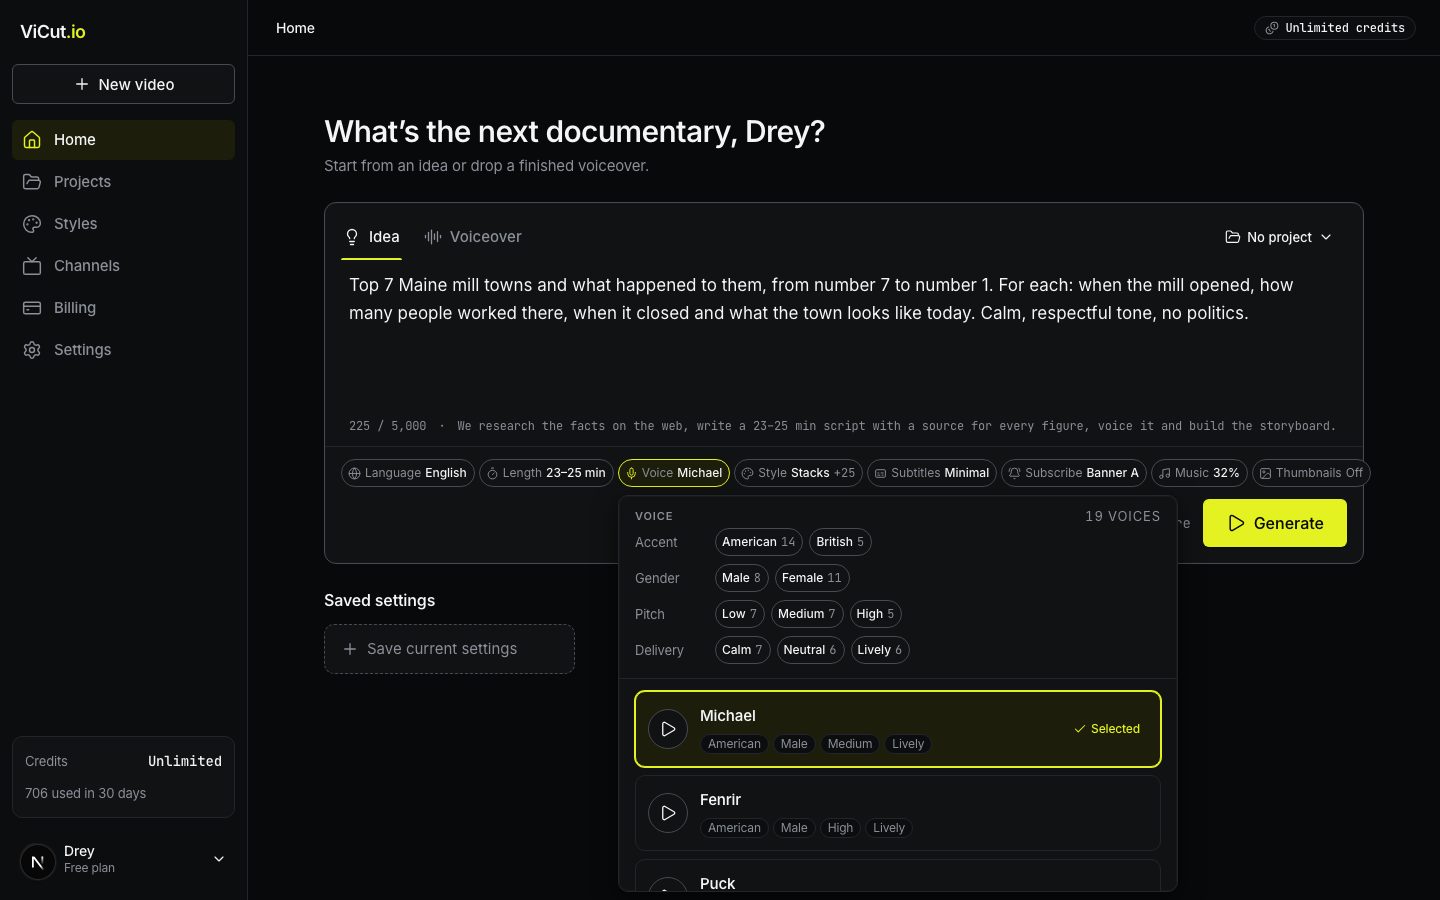Screen dimensions: 1440x900
Task: Enable the Calm delivery filter
Action: click(742, 650)
